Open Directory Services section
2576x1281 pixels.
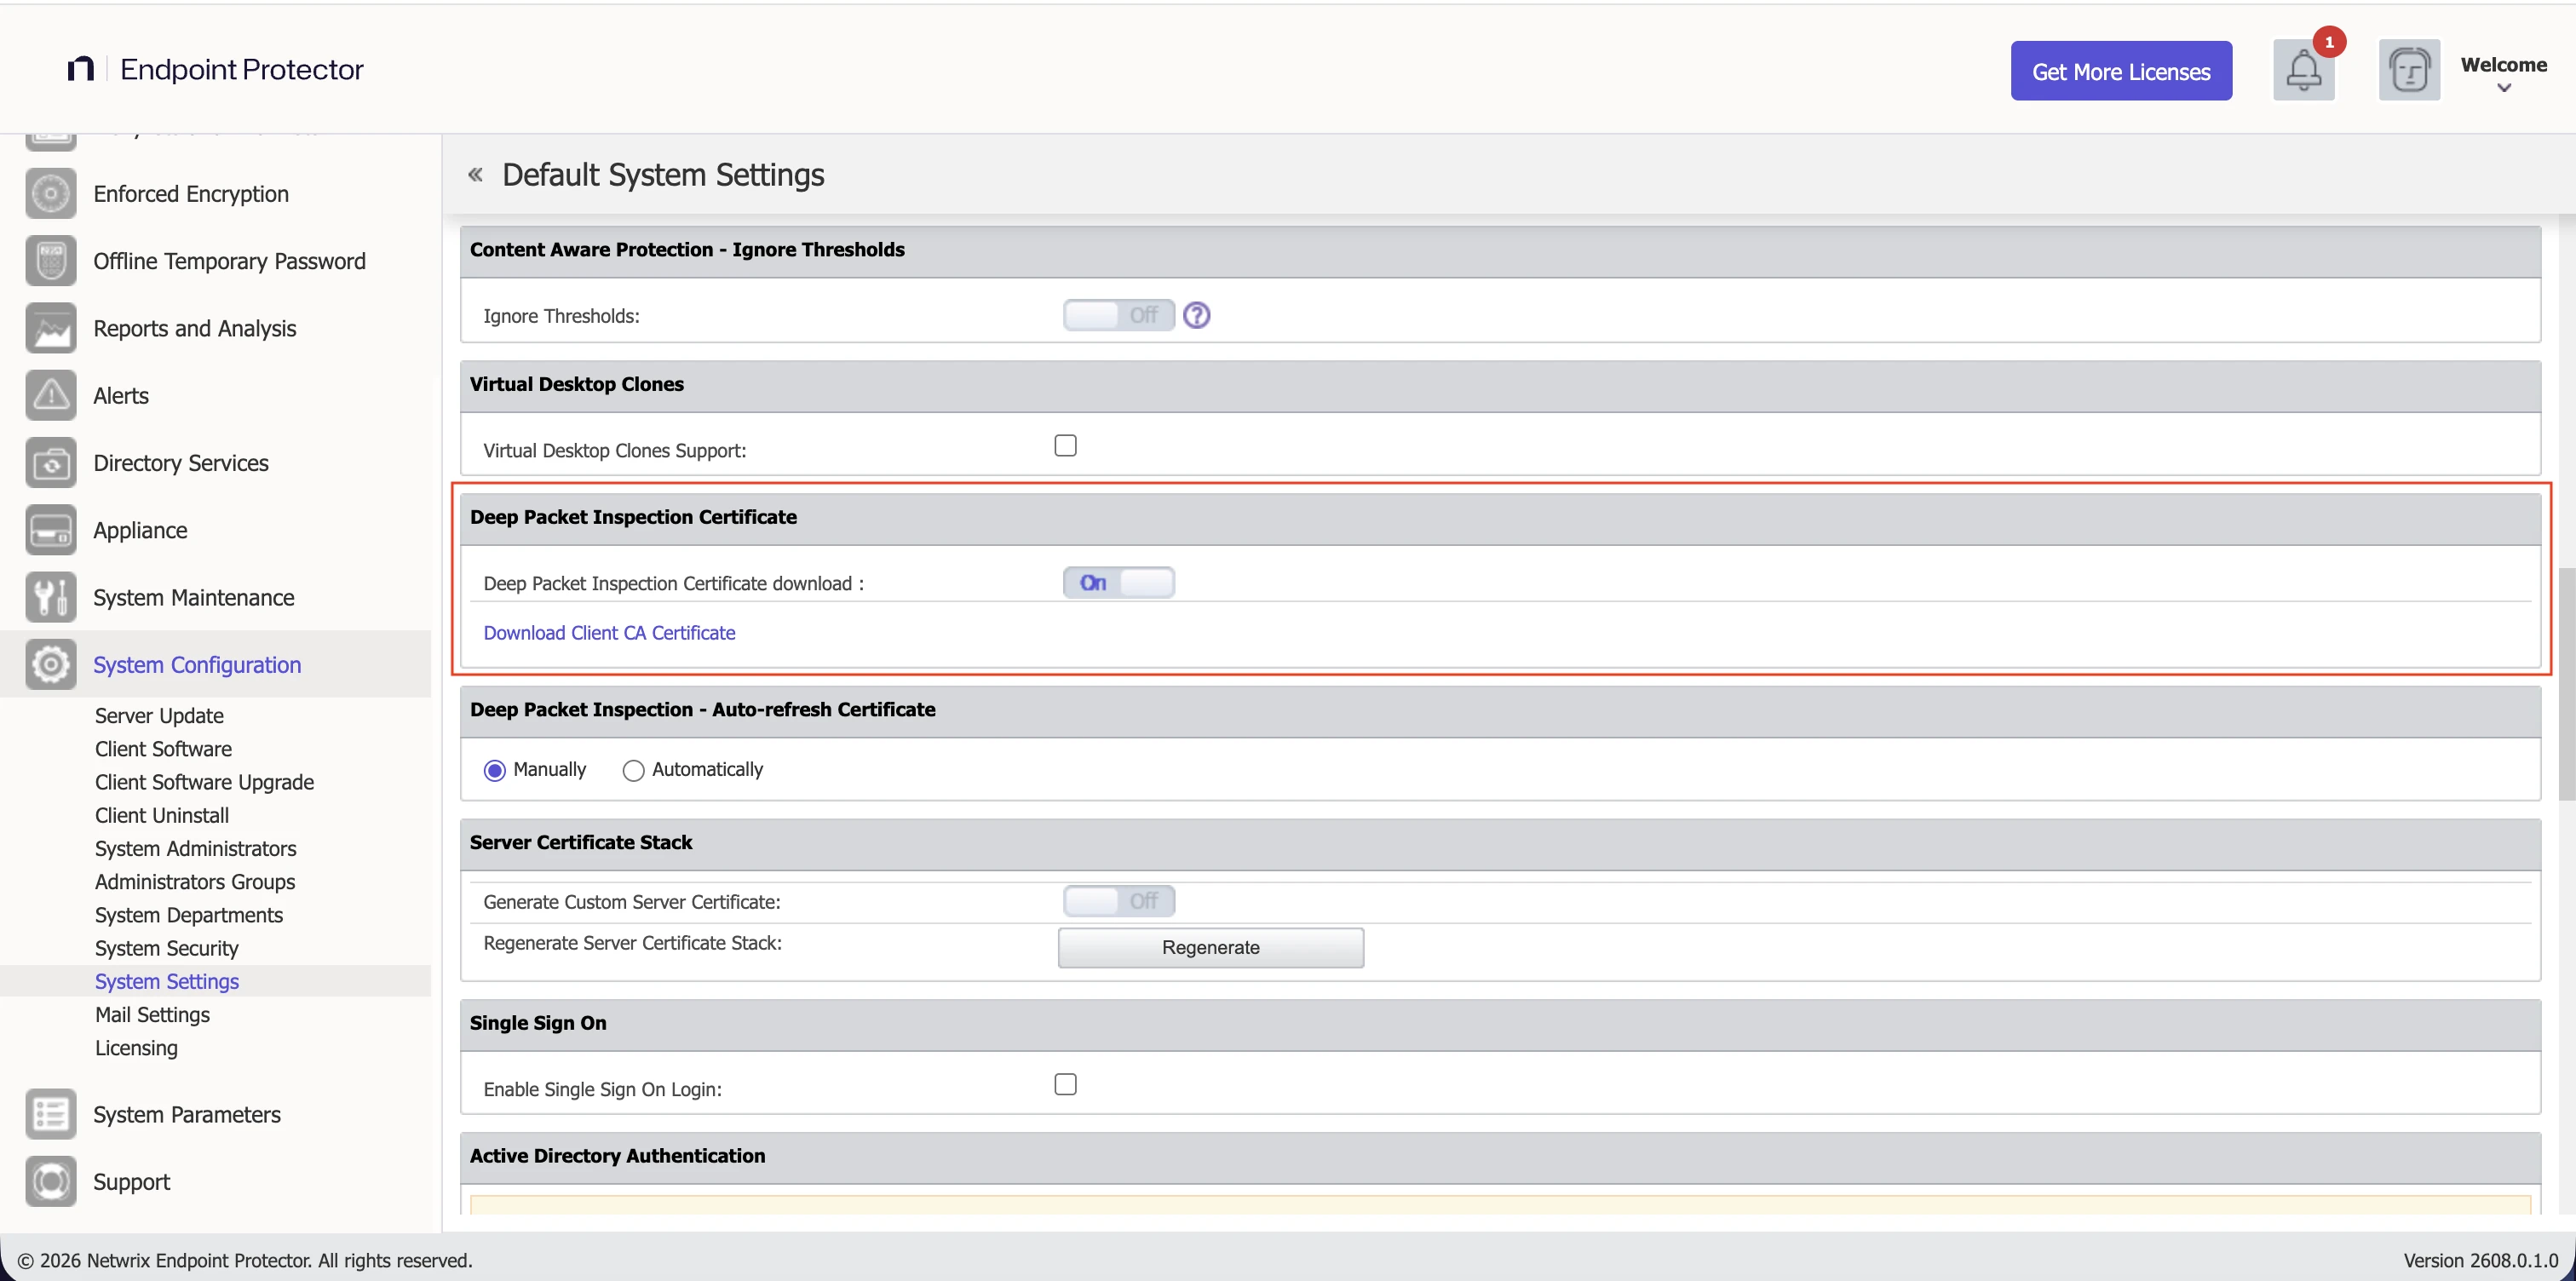click(181, 463)
